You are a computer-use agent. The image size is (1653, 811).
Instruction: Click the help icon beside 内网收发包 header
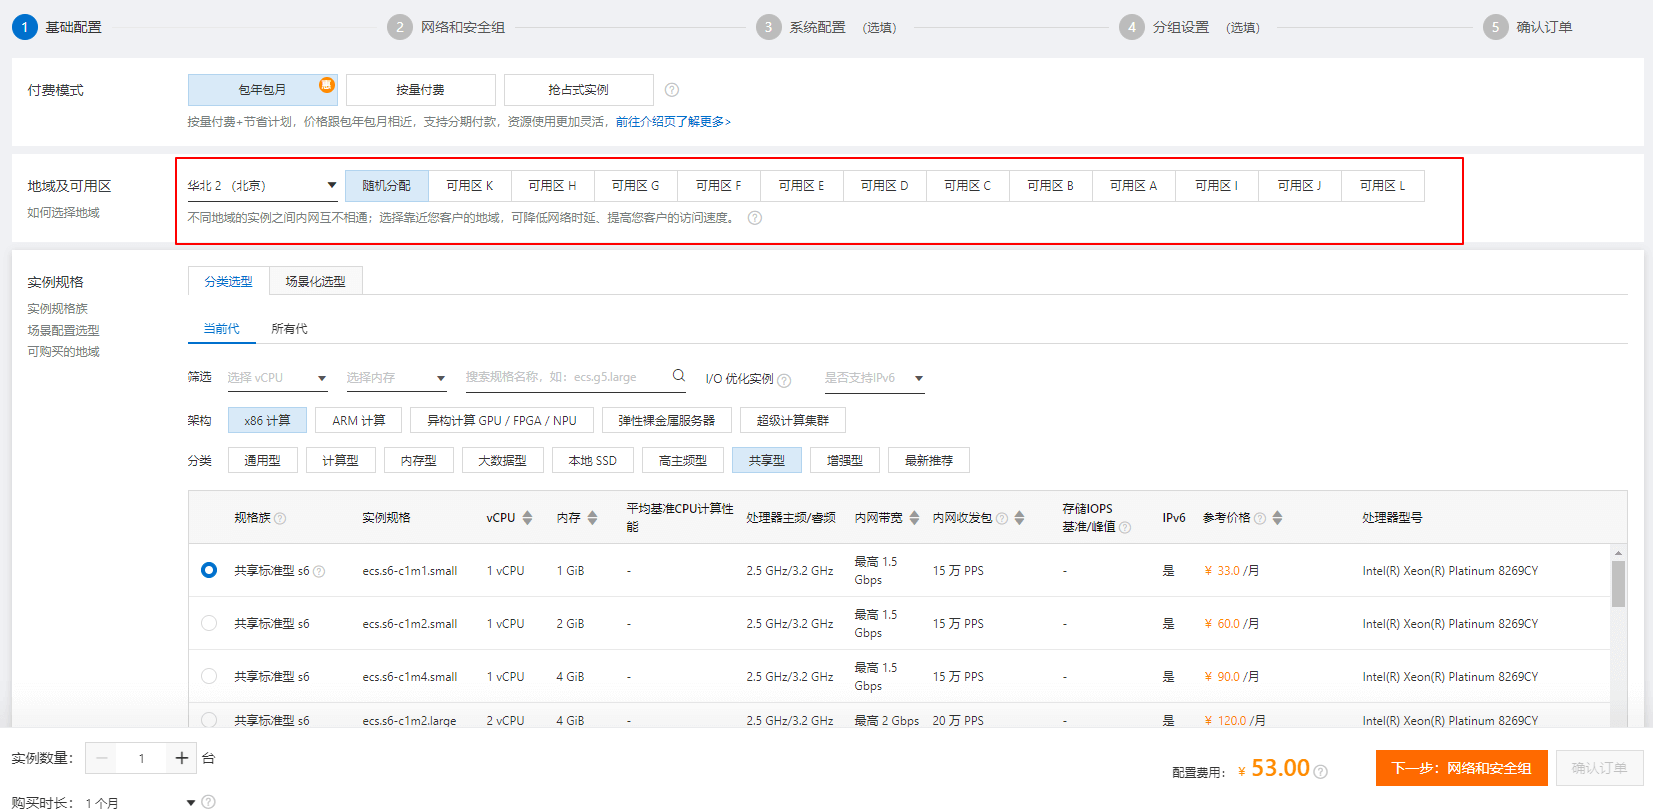pyautogui.click(x=1002, y=518)
